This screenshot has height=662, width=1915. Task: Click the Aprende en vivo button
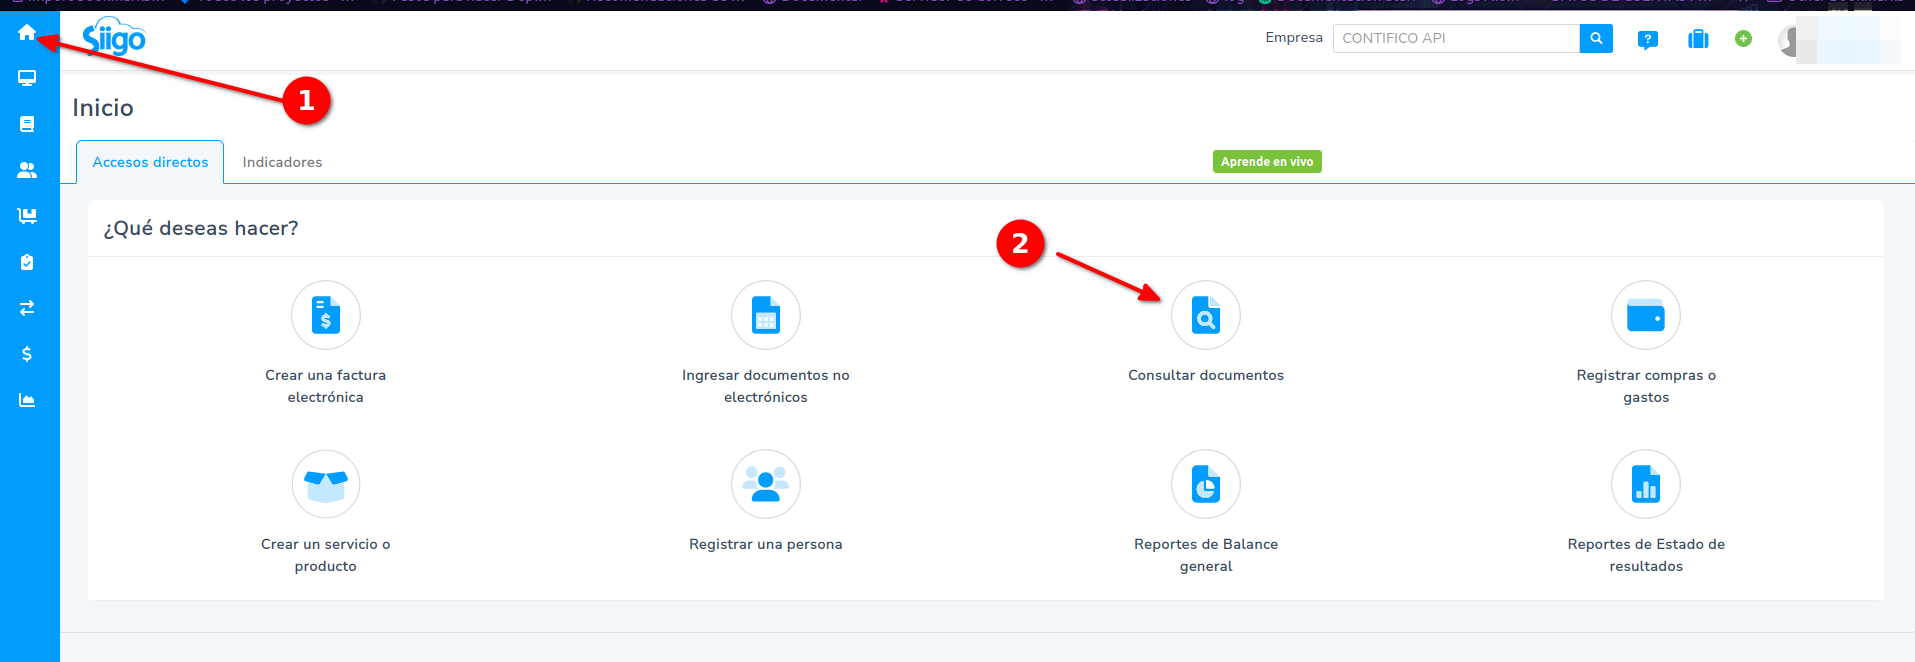coord(1266,161)
